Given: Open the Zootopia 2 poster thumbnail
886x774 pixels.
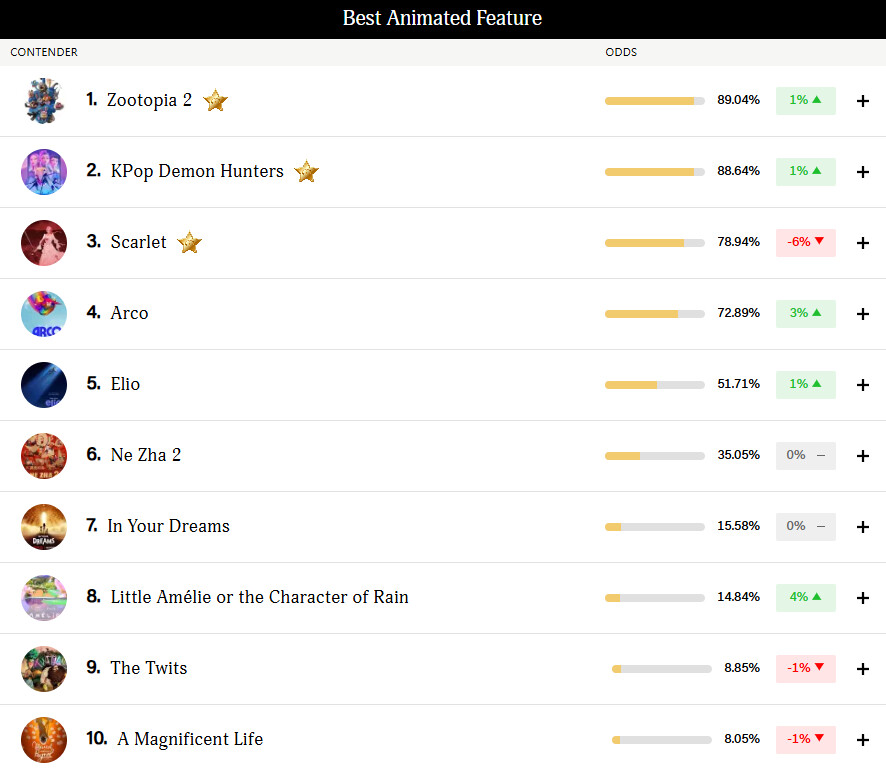Looking at the screenshot, I should click(44, 101).
